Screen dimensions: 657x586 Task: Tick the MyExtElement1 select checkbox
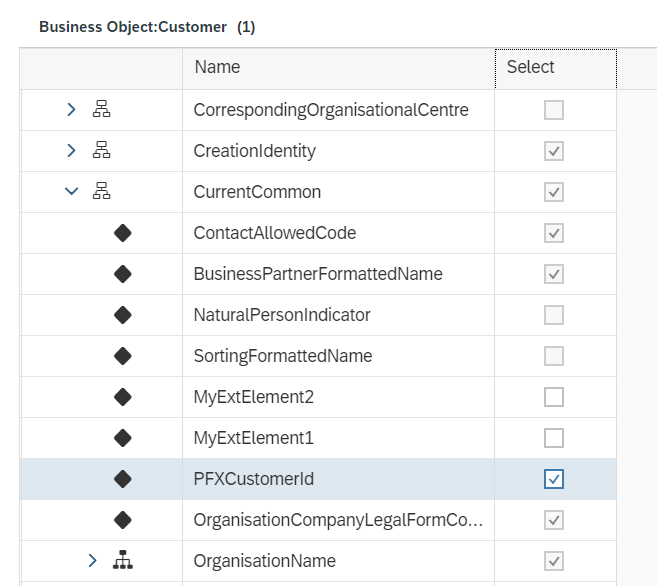[x=554, y=438]
